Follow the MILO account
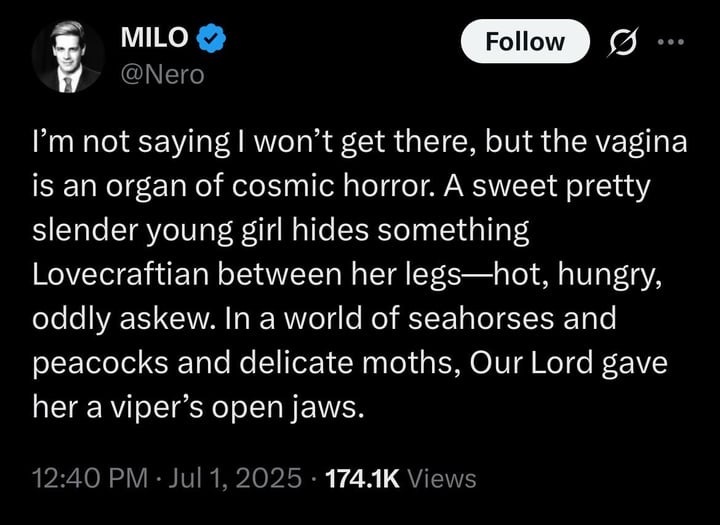720x525 pixels. (525, 41)
